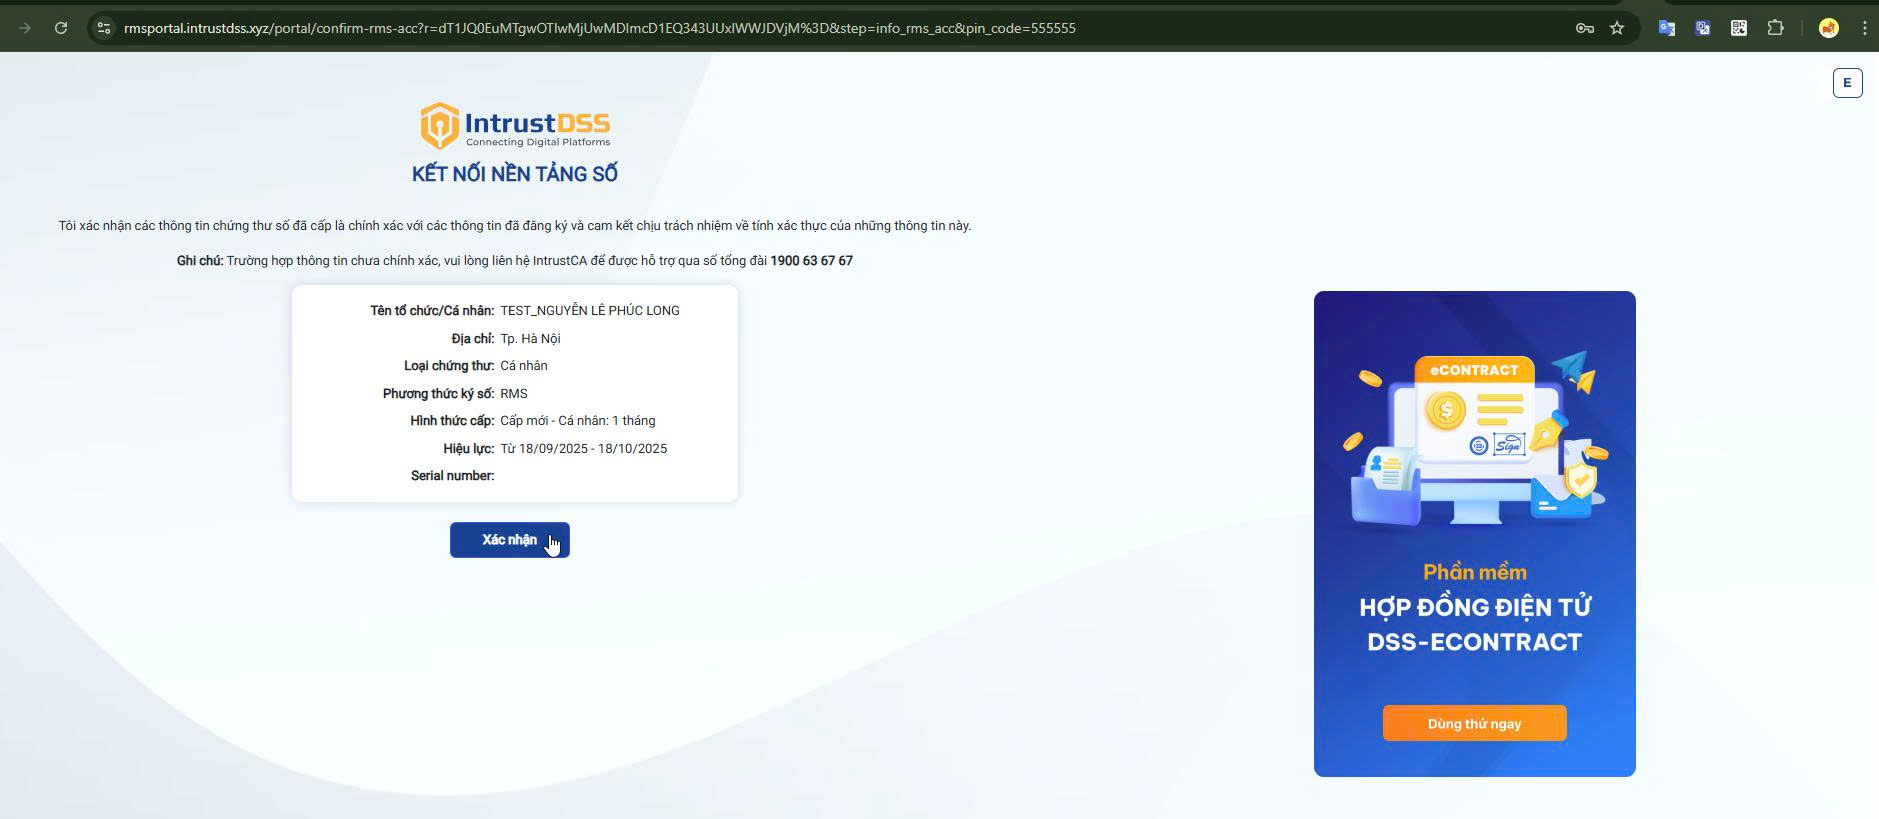Click the validity dates Từ 18/09/2025 - 18/10/2025
This screenshot has height=819, width=1879.
(x=584, y=449)
